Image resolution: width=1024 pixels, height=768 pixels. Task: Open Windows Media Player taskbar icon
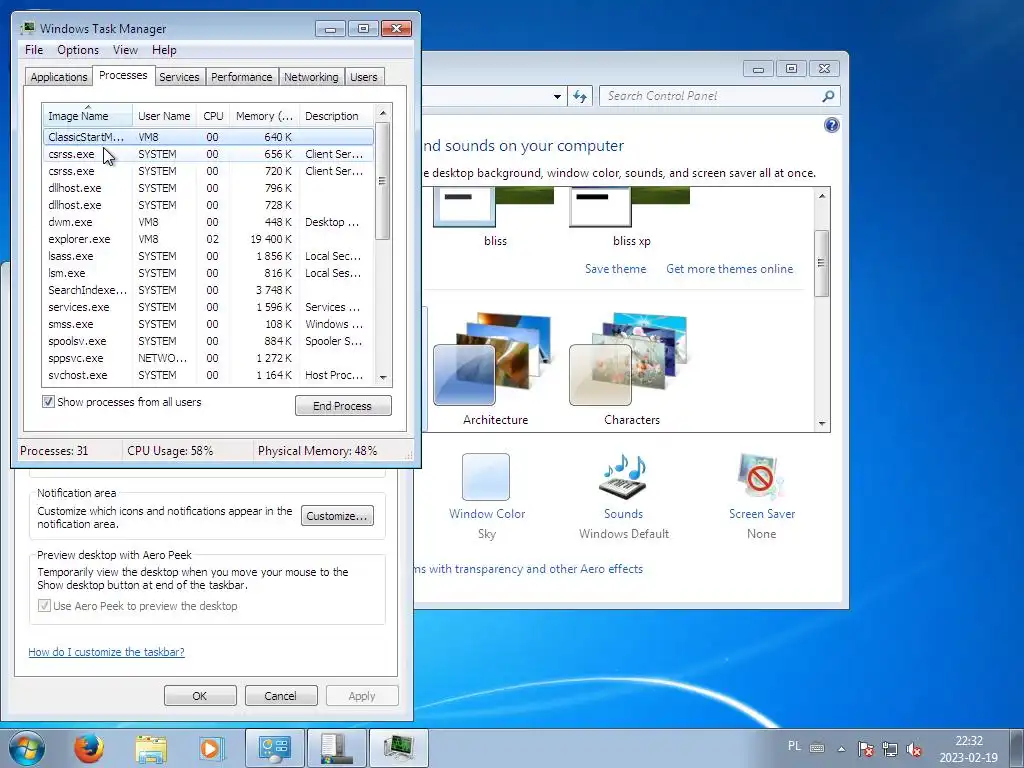point(212,749)
